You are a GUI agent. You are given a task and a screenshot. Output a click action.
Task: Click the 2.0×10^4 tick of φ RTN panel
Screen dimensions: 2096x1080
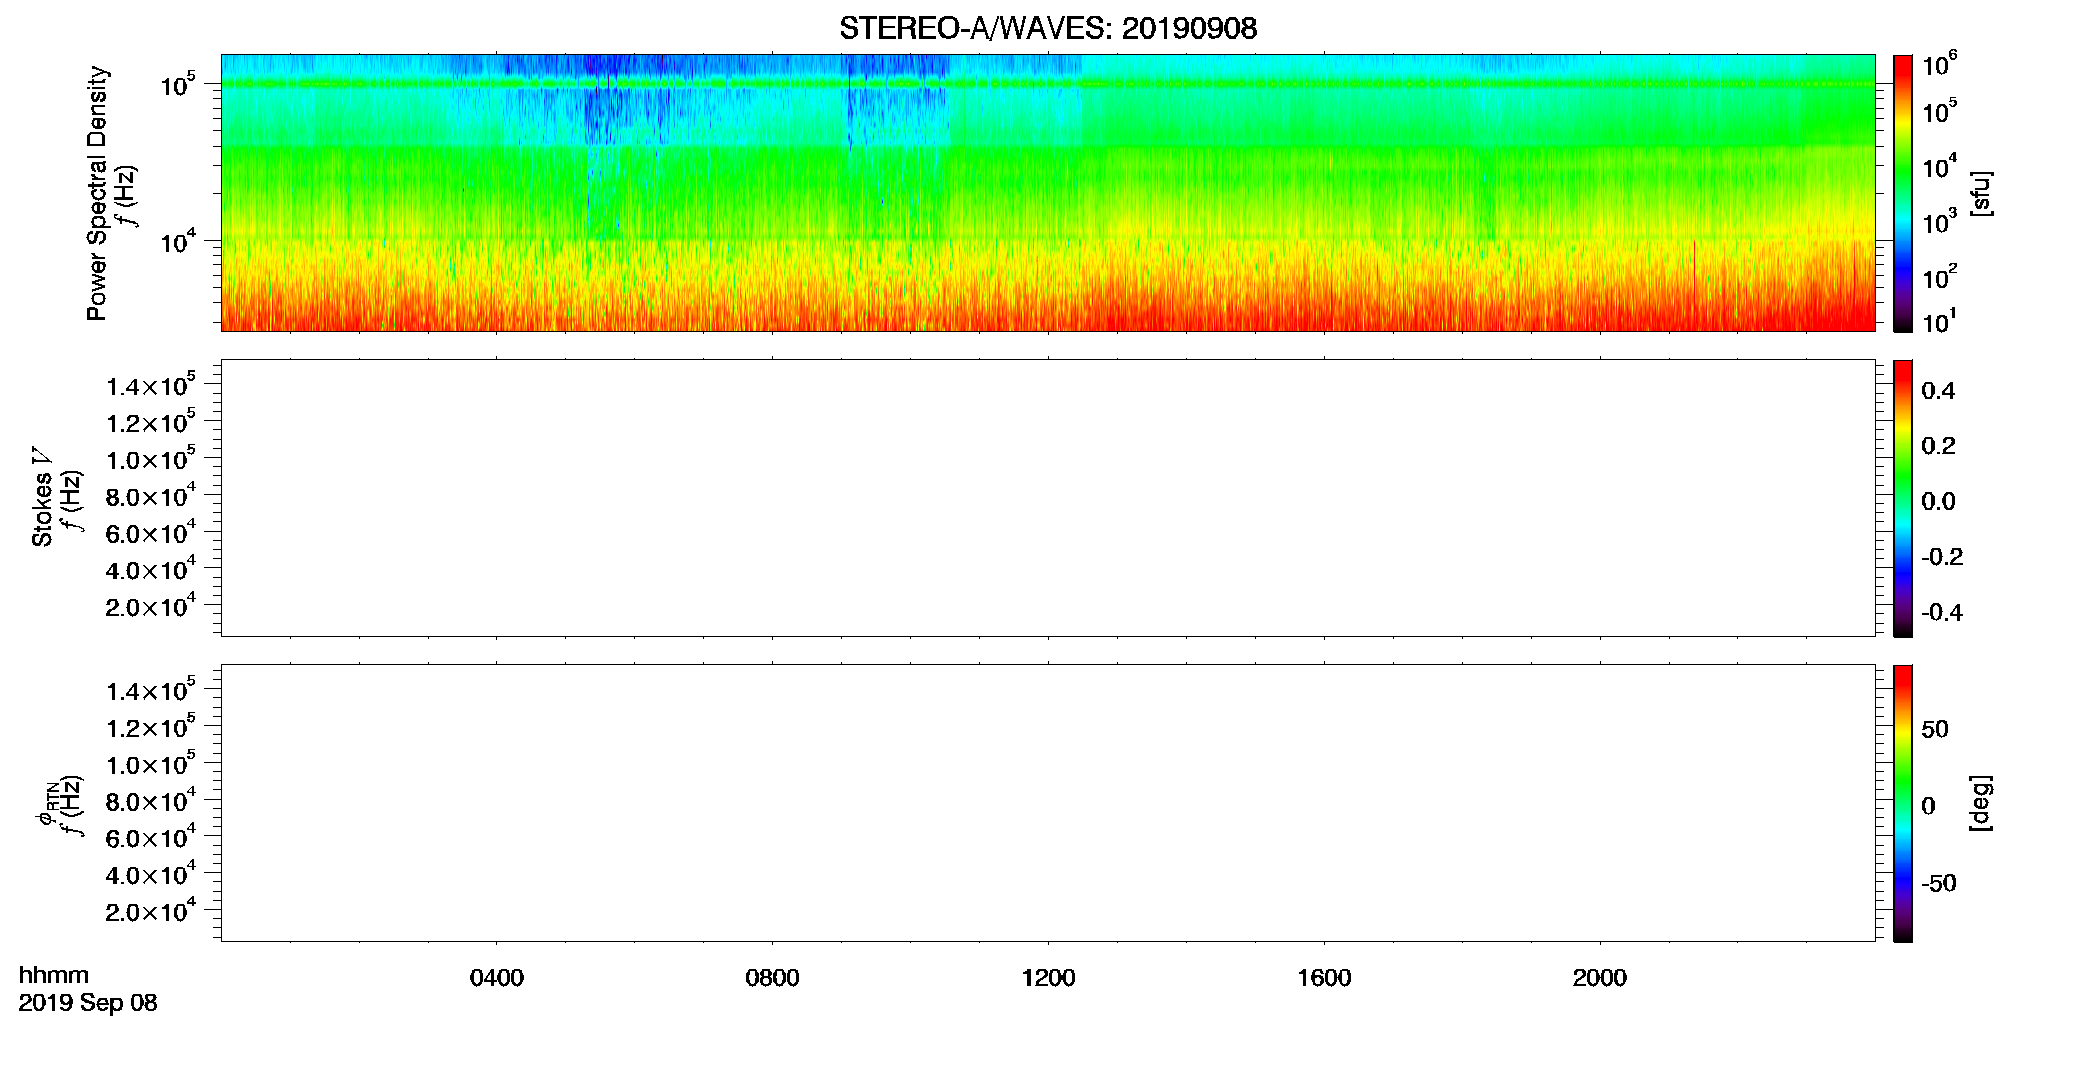click(151, 911)
